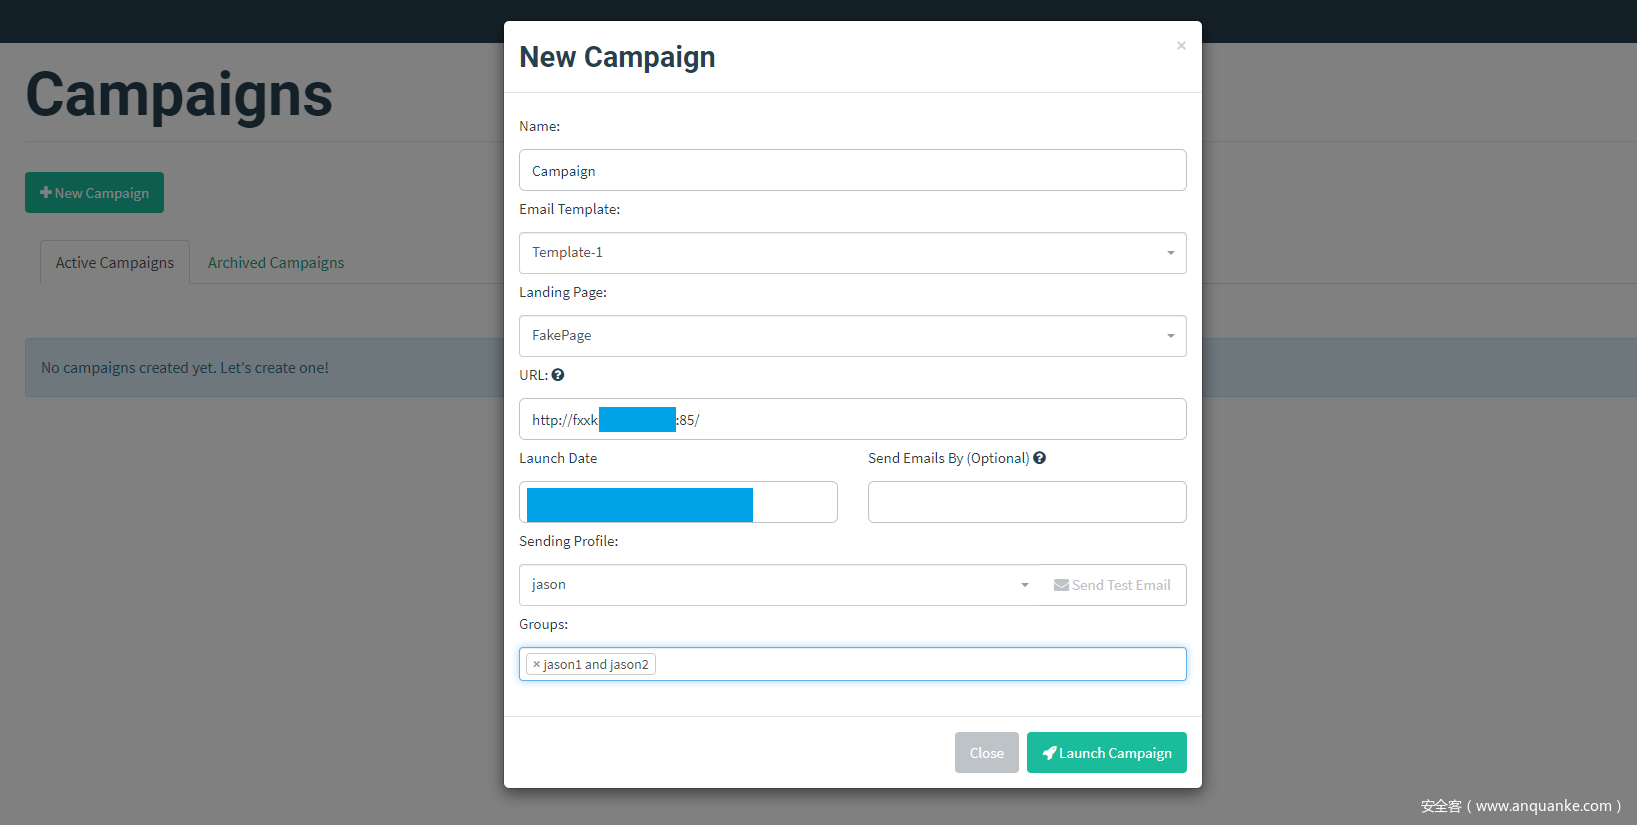1637x825 pixels.
Task: Click the Send Emails By date field
Action: click(x=1027, y=502)
